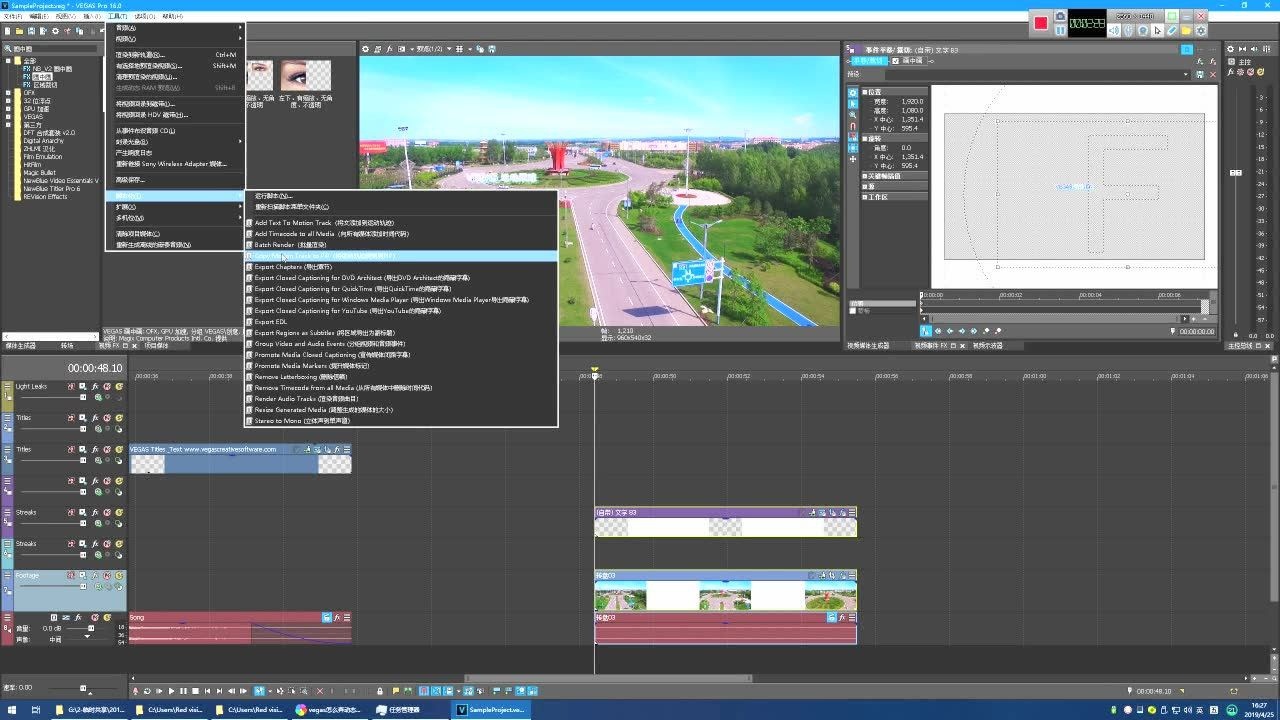Open event FX on Song audio clip
The image size is (1280, 720).
point(337,617)
